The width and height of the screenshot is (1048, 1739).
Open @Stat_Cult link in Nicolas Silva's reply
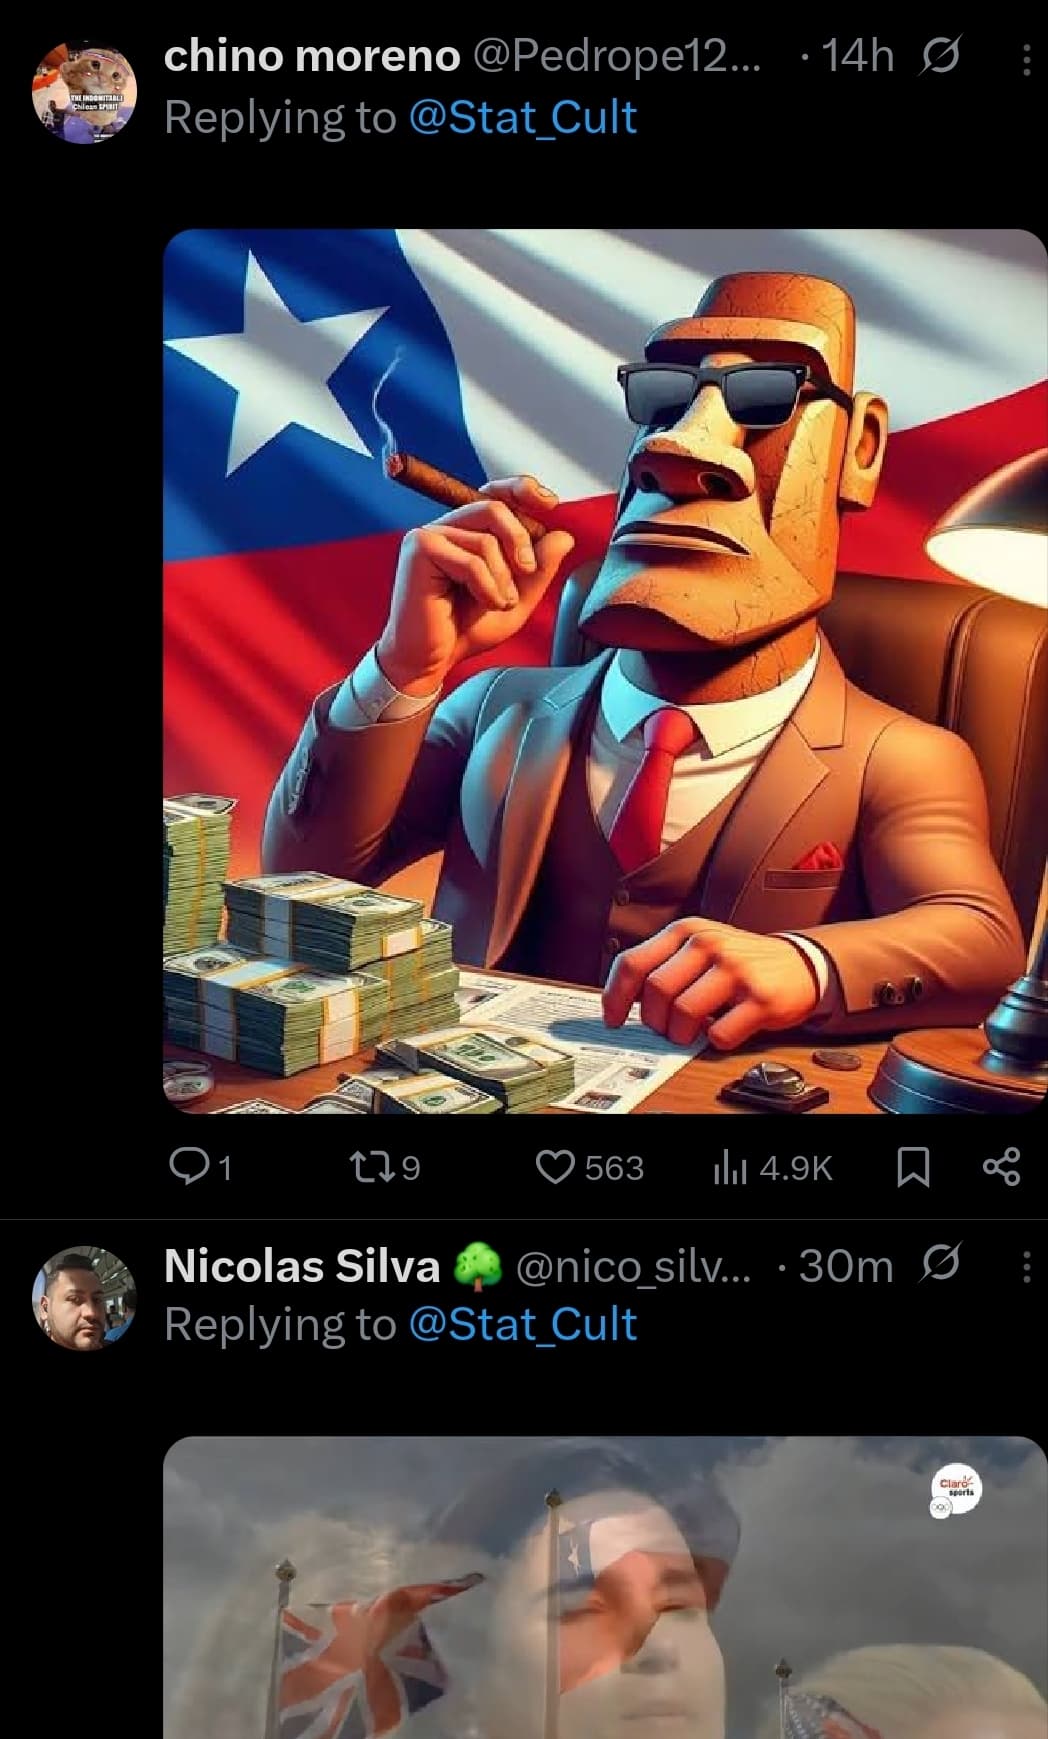523,1325
